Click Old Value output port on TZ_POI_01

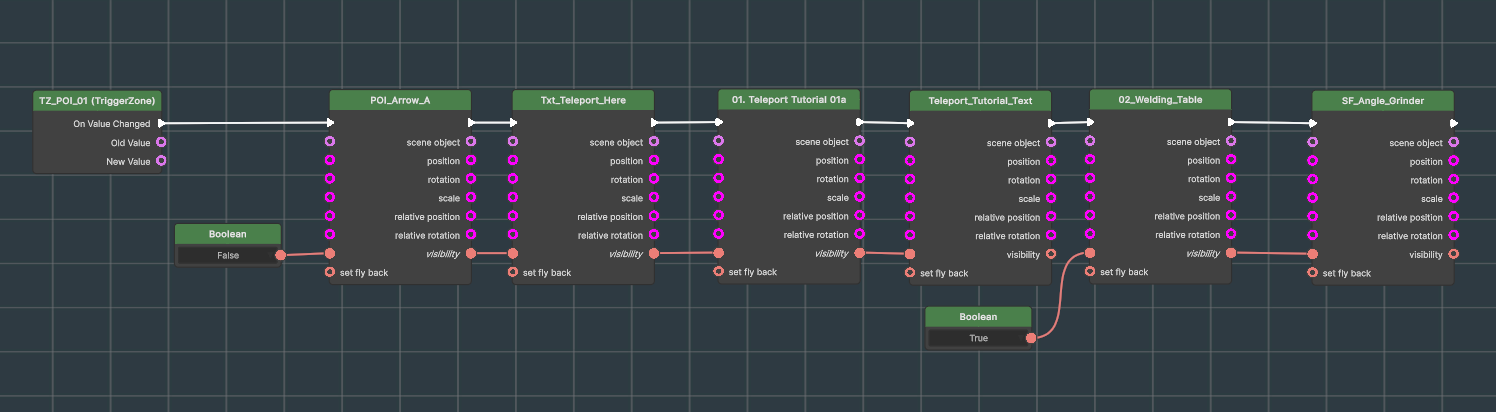point(161,142)
